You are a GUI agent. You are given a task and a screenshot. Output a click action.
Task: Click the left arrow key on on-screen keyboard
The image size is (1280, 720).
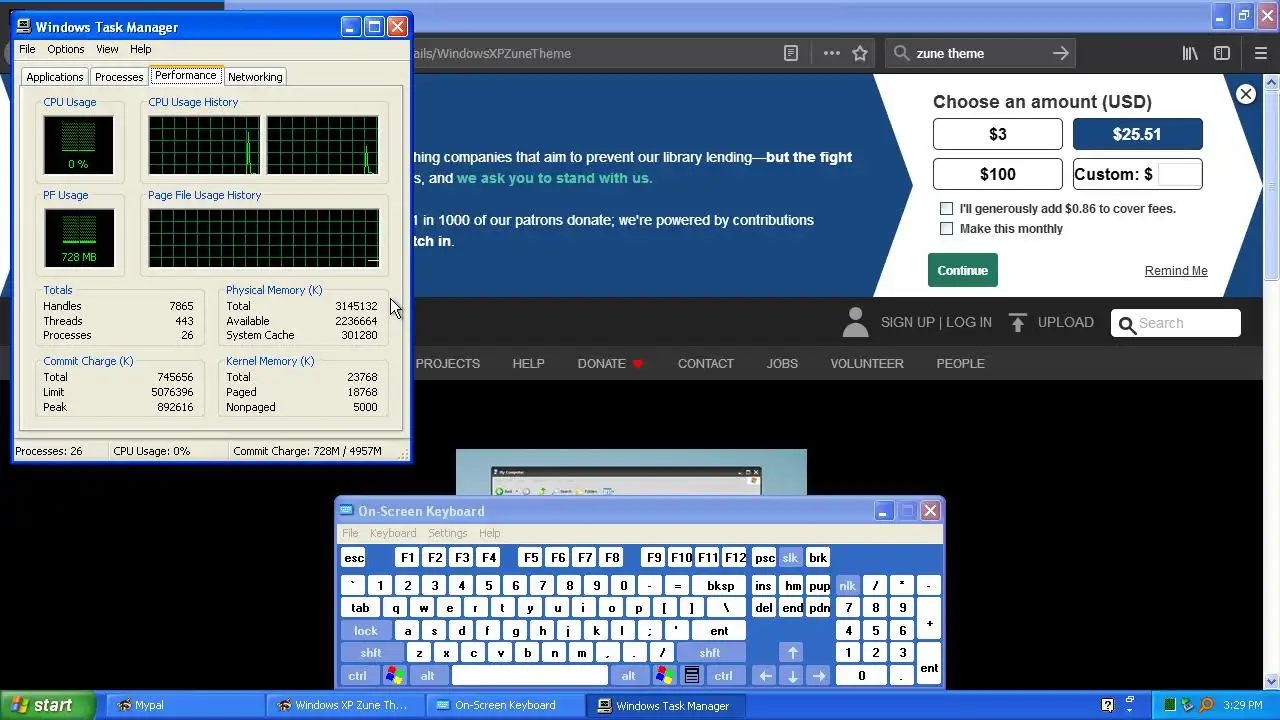tap(765, 676)
